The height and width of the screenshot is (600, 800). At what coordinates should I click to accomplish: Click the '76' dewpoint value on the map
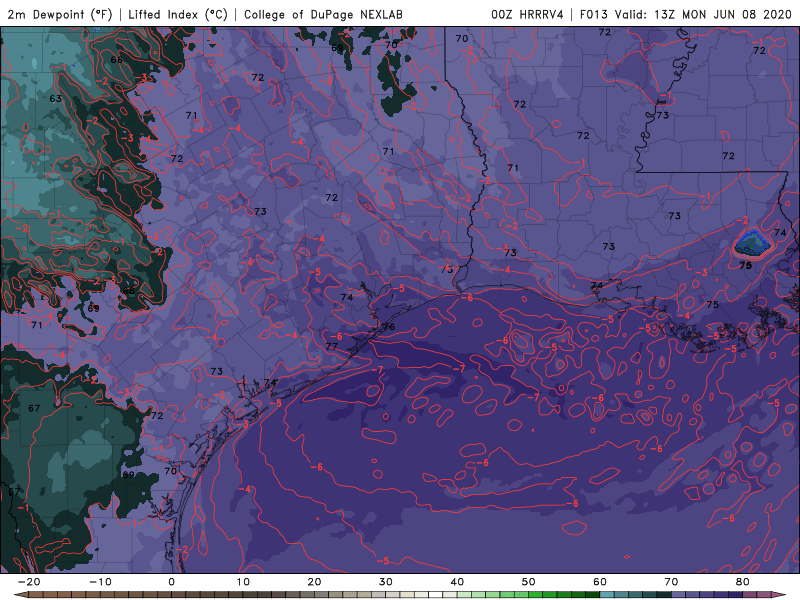point(389,327)
